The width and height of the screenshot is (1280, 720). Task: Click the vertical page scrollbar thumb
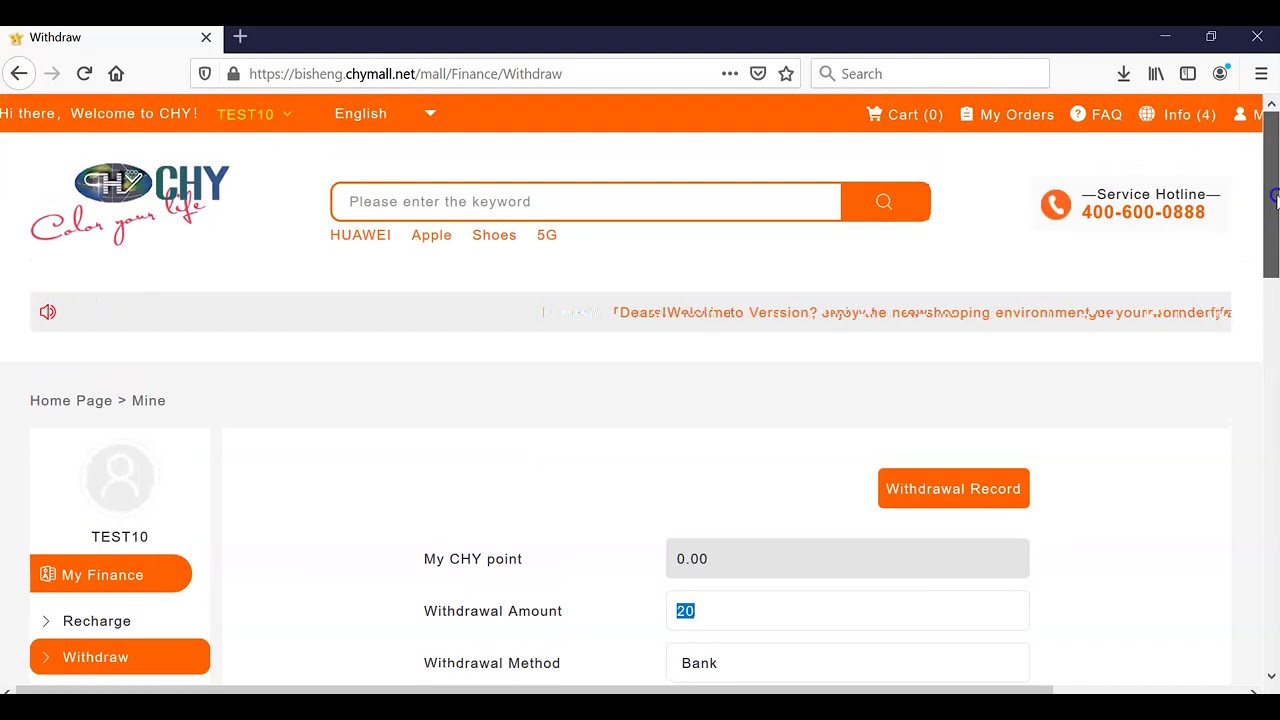(x=1271, y=195)
